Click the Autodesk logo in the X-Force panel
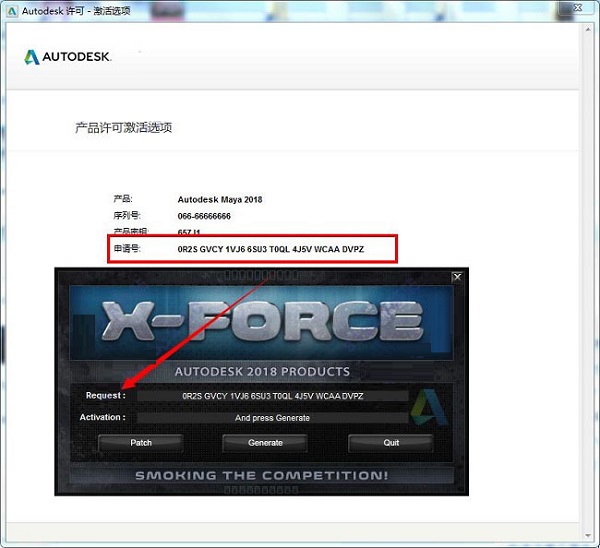Viewport: 600px width, 548px height. coord(430,408)
